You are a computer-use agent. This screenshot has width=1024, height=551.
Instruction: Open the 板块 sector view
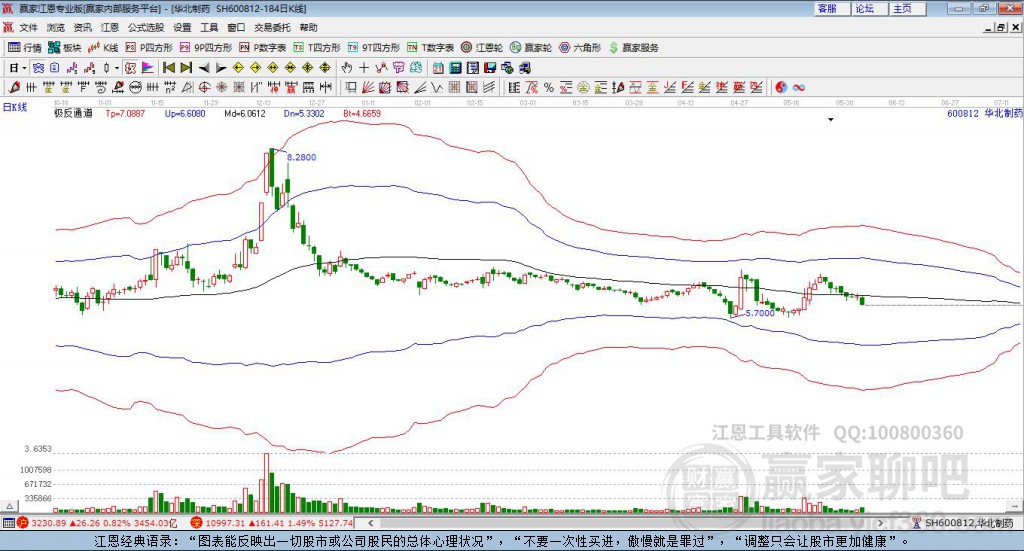click(65, 48)
